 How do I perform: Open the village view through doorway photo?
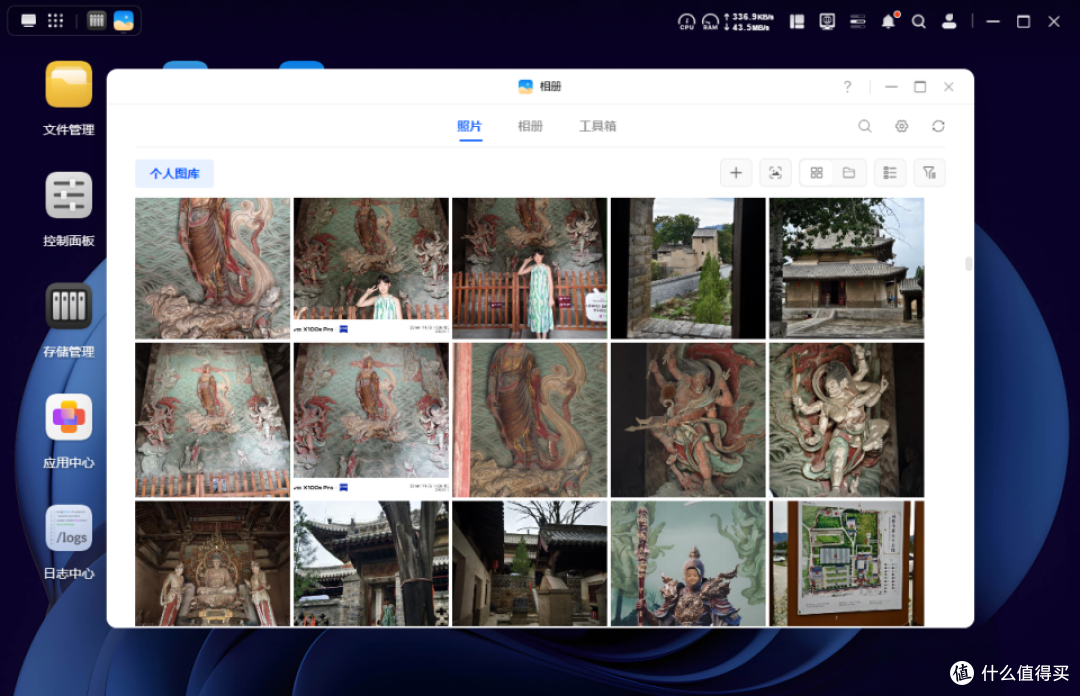click(688, 268)
